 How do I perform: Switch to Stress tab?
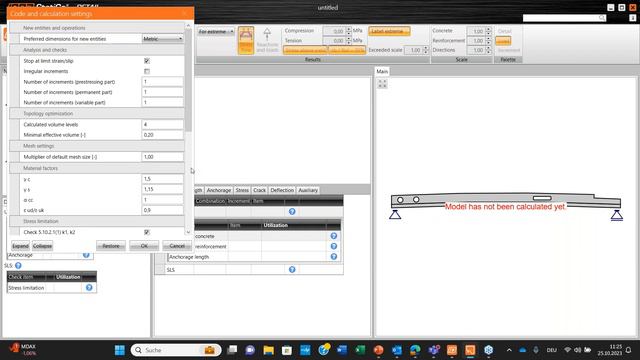(x=242, y=190)
